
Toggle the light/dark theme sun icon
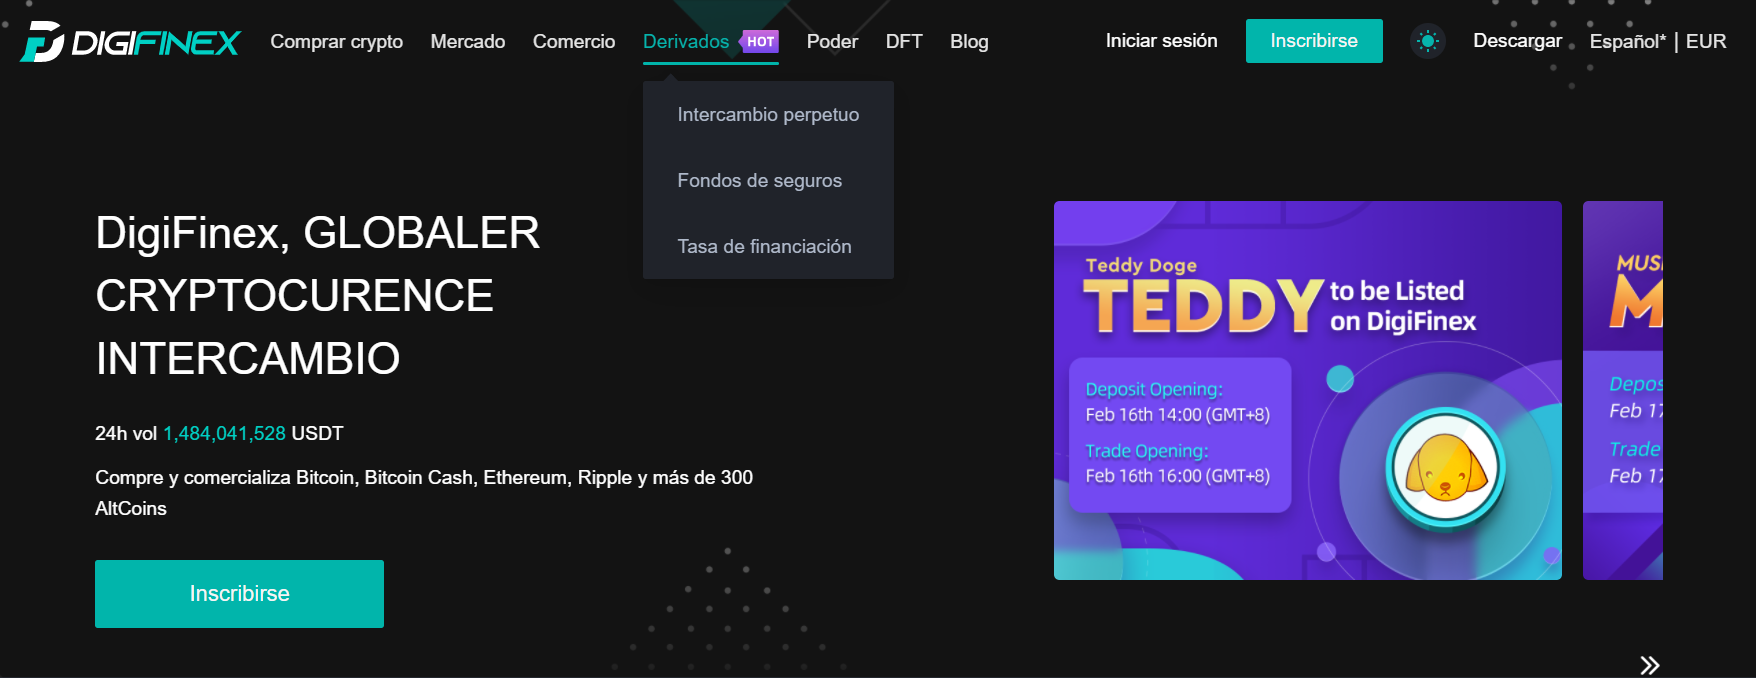pos(1428,41)
